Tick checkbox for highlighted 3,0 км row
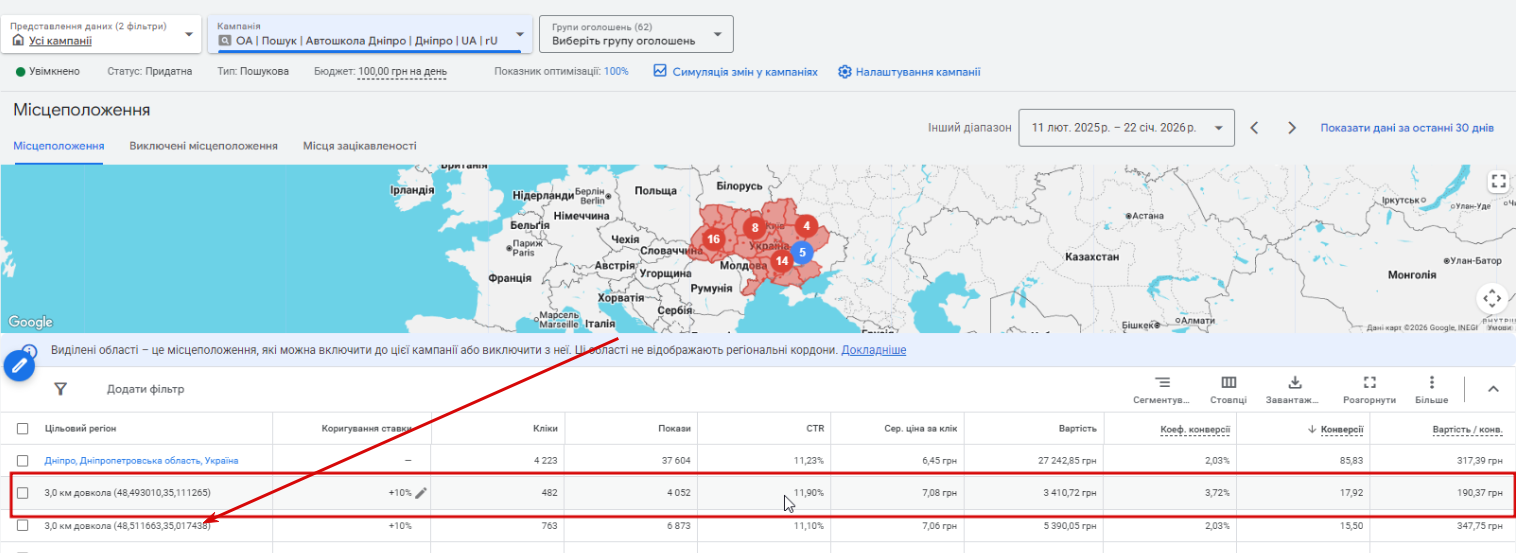This screenshot has width=1516, height=553. pyautogui.click(x=23, y=493)
